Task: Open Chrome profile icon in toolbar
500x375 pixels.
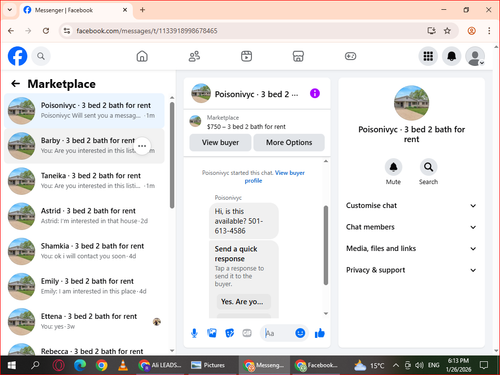Action: point(471,31)
